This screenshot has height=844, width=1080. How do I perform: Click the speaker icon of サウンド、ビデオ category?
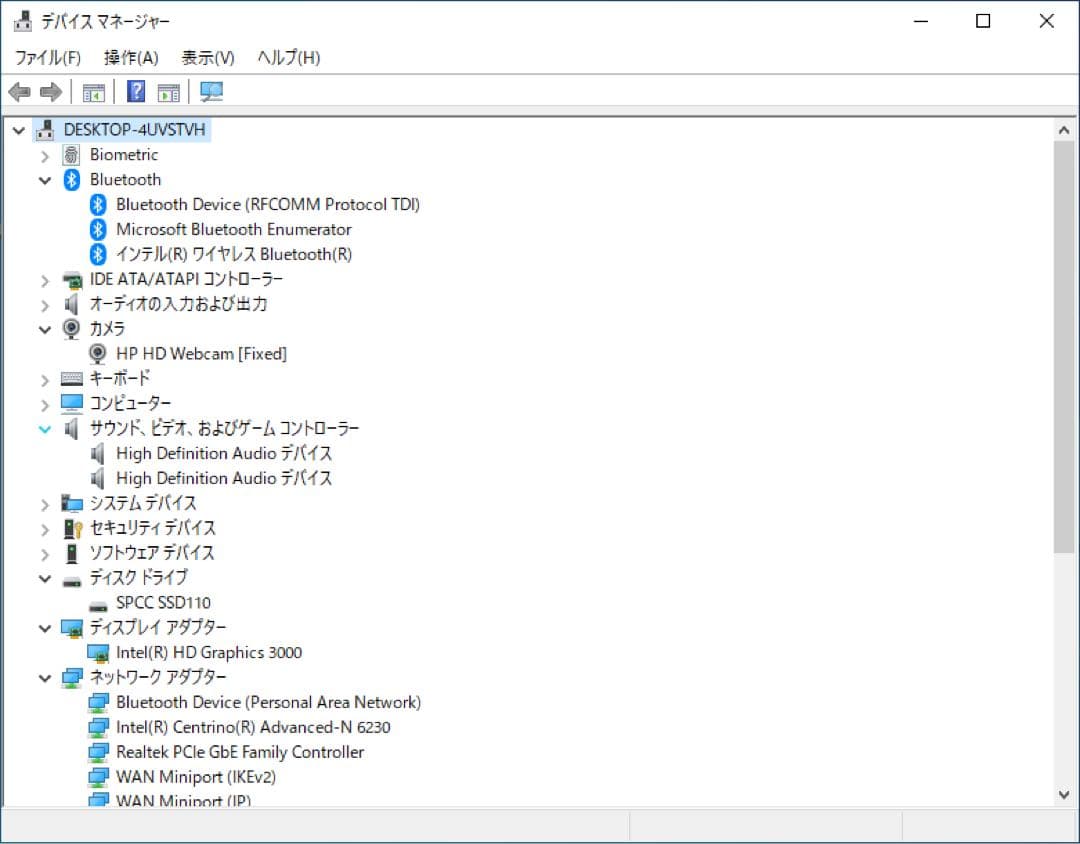72,429
